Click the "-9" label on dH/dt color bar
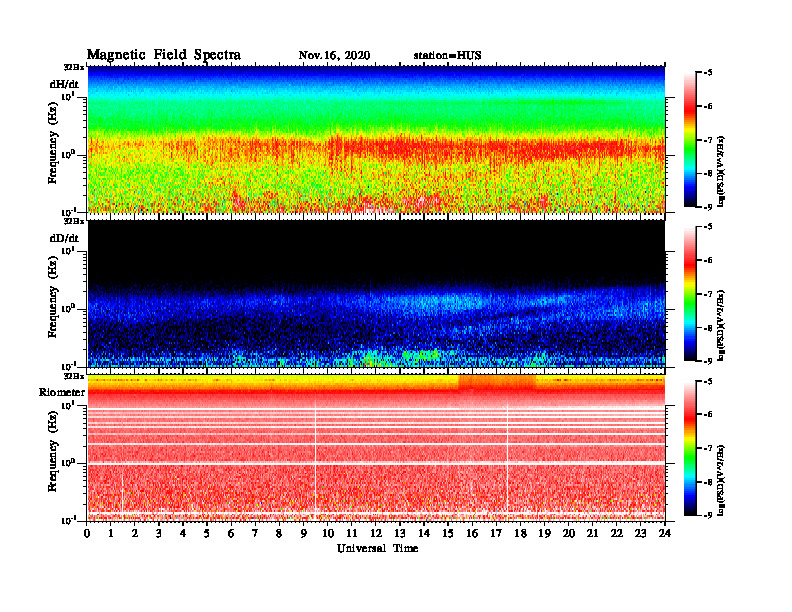Screen dimensions: 792x612 click(x=708, y=207)
